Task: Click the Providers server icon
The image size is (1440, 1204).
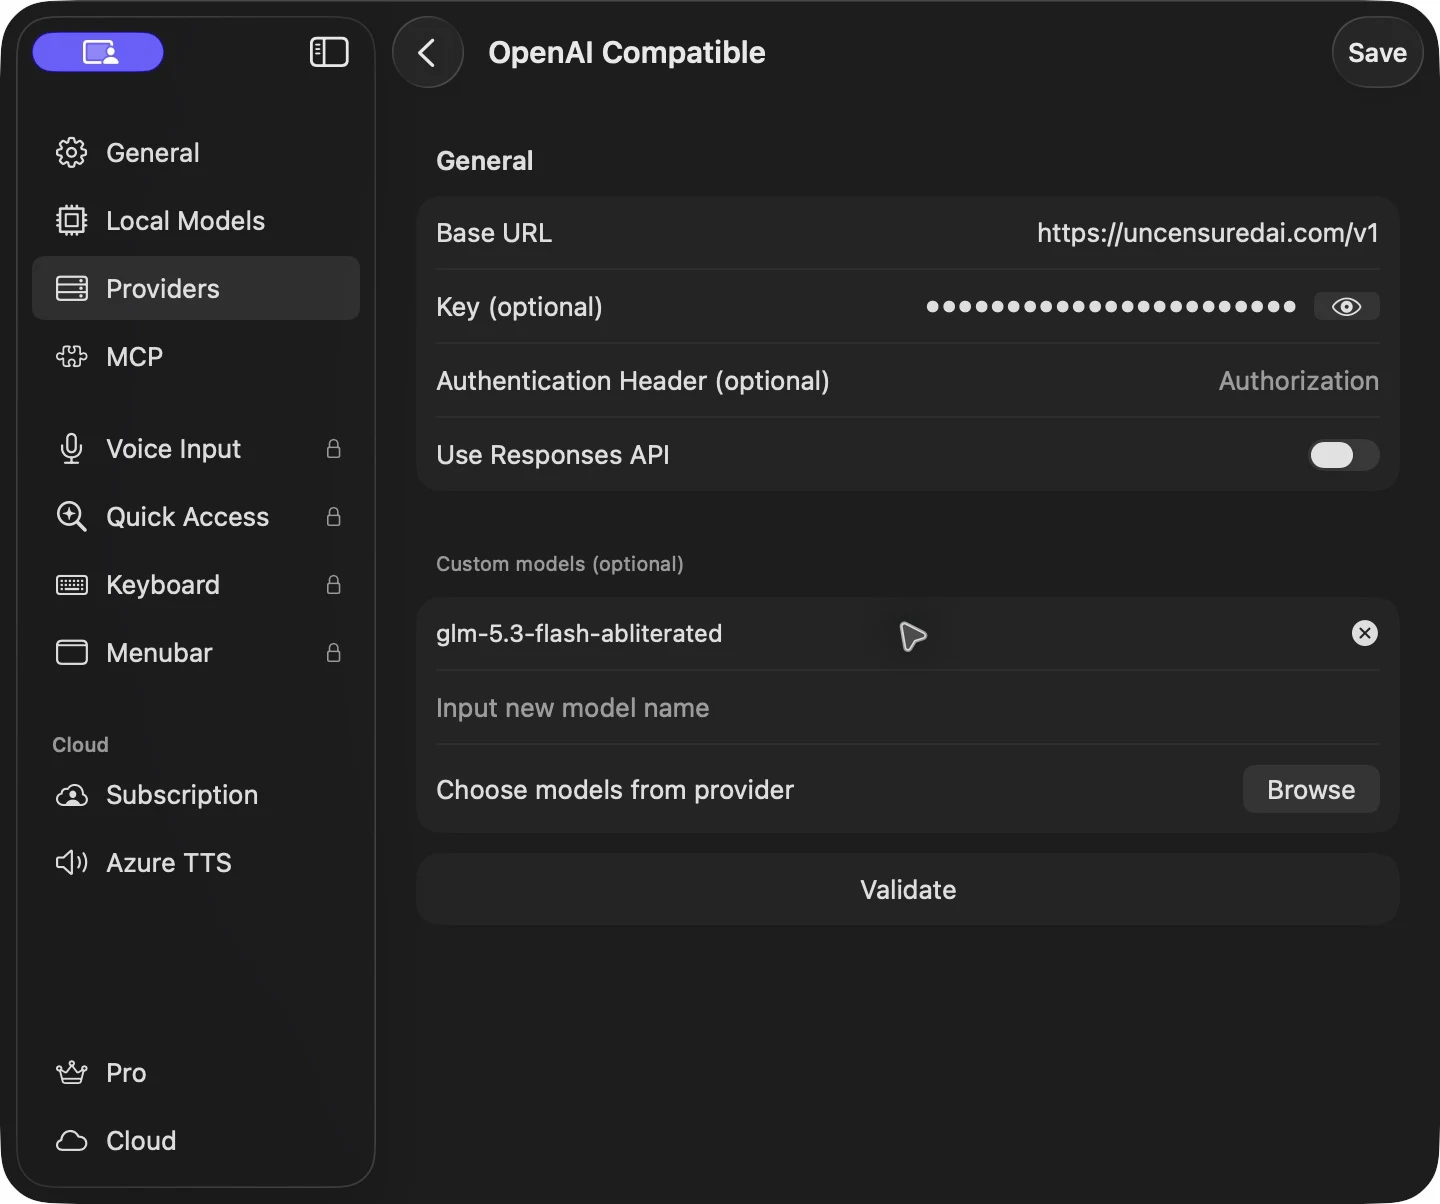Action: (71, 289)
